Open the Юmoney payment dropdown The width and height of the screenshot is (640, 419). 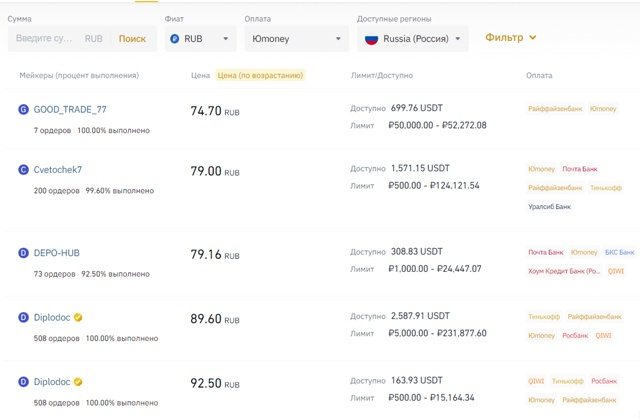pyautogui.click(x=296, y=39)
